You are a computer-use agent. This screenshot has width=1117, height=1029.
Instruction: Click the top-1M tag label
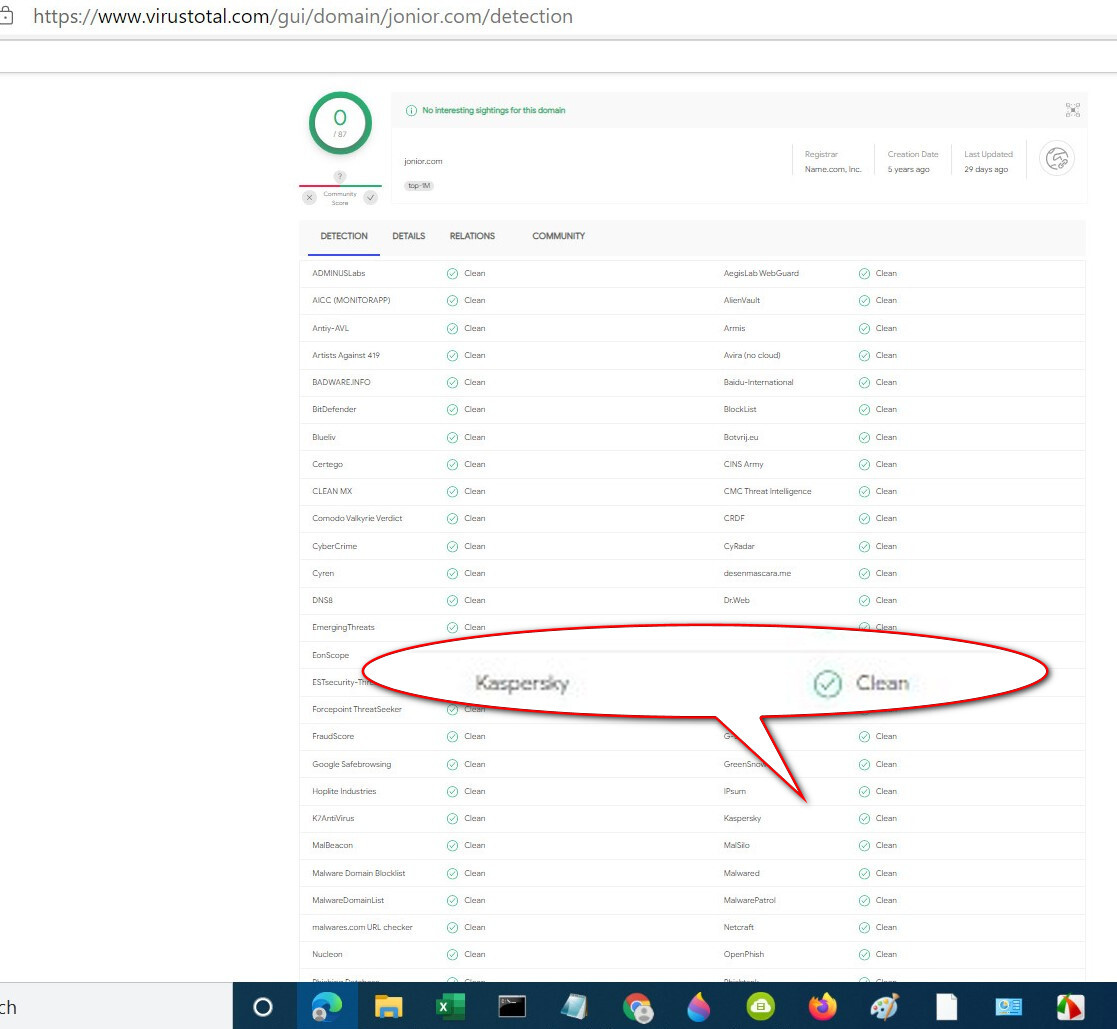419,186
